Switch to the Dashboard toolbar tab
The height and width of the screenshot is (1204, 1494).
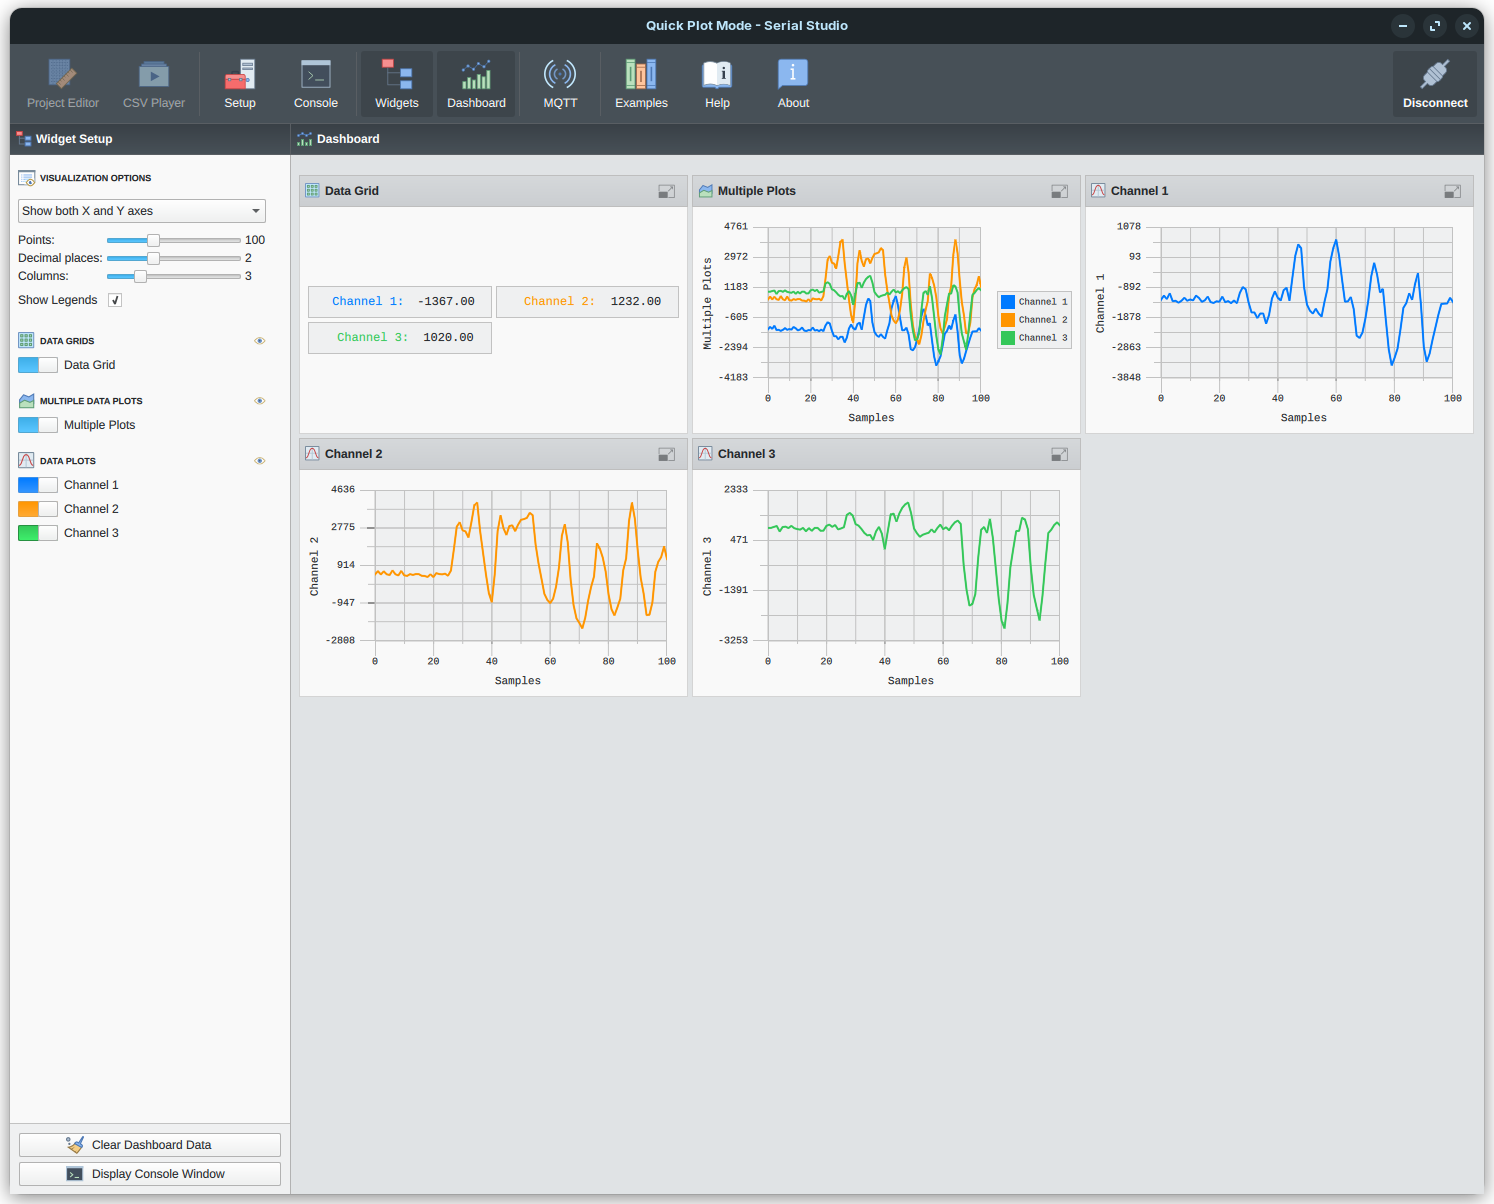tap(476, 84)
